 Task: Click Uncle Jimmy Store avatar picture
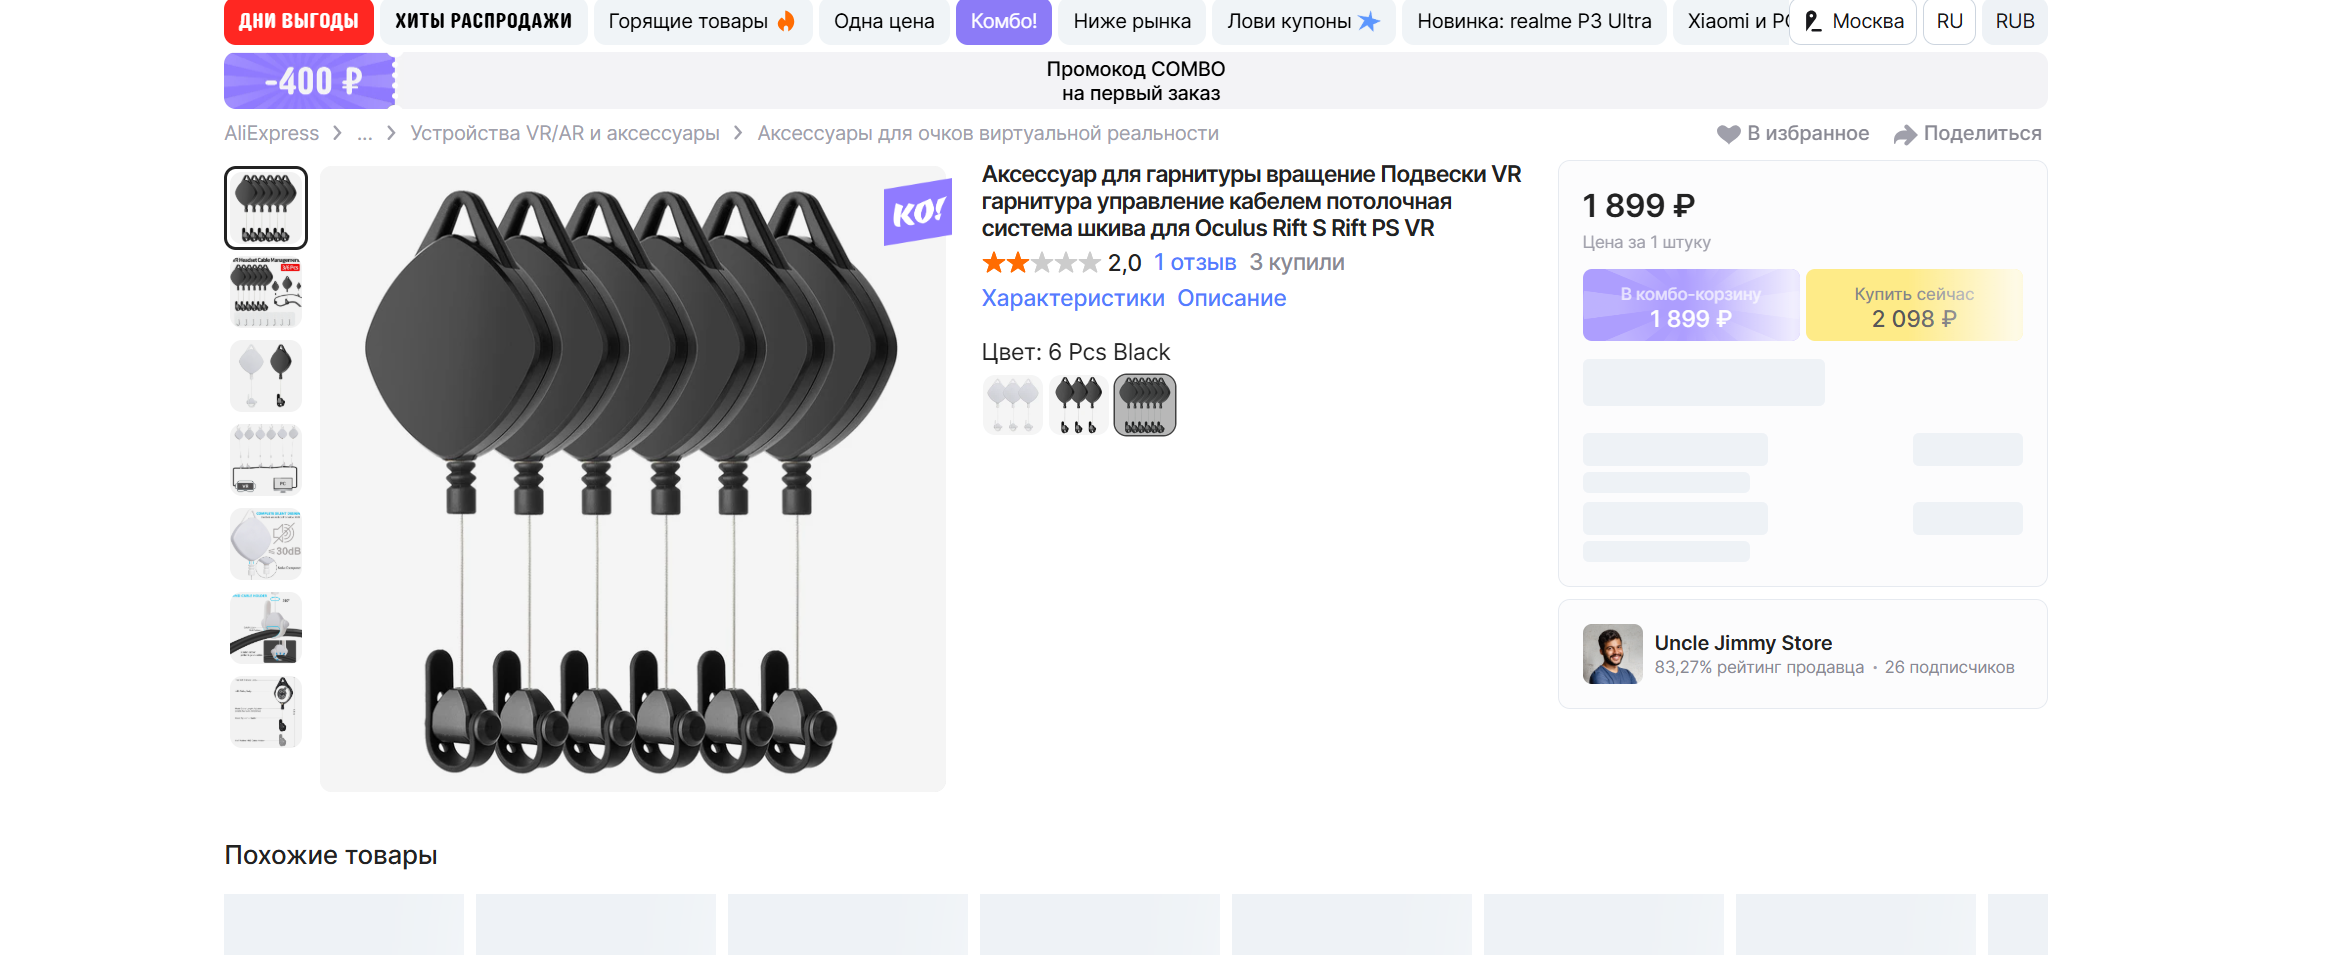pyautogui.click(x=1612, y=654)
